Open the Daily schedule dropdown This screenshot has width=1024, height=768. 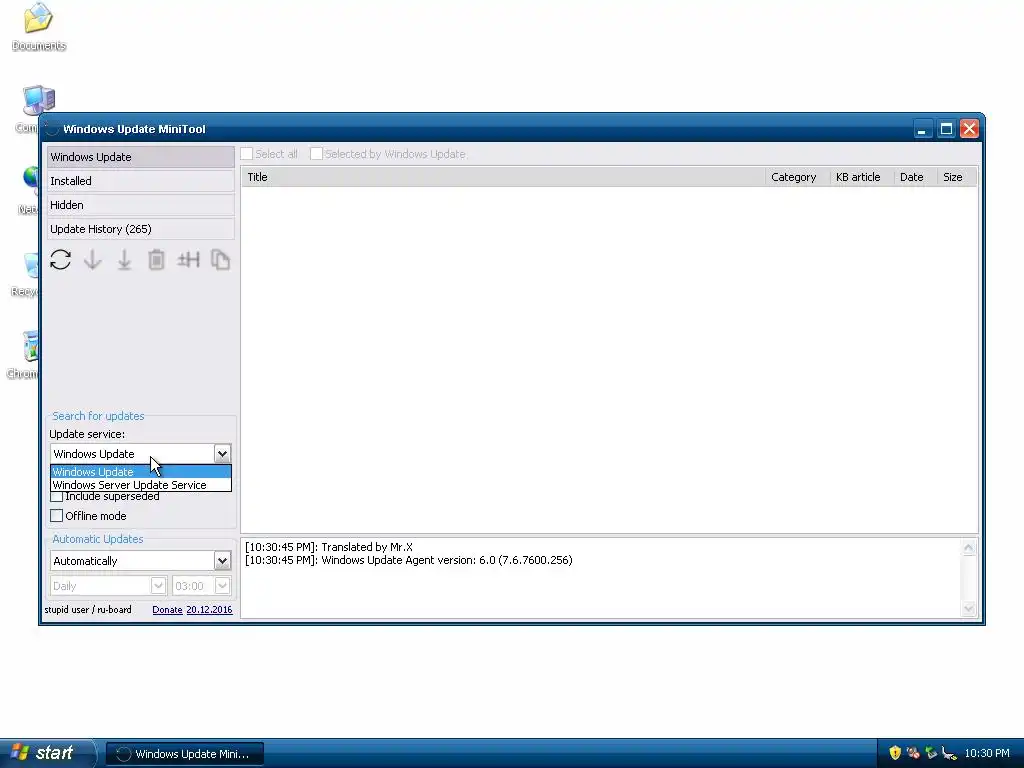[x=158, y=586]
